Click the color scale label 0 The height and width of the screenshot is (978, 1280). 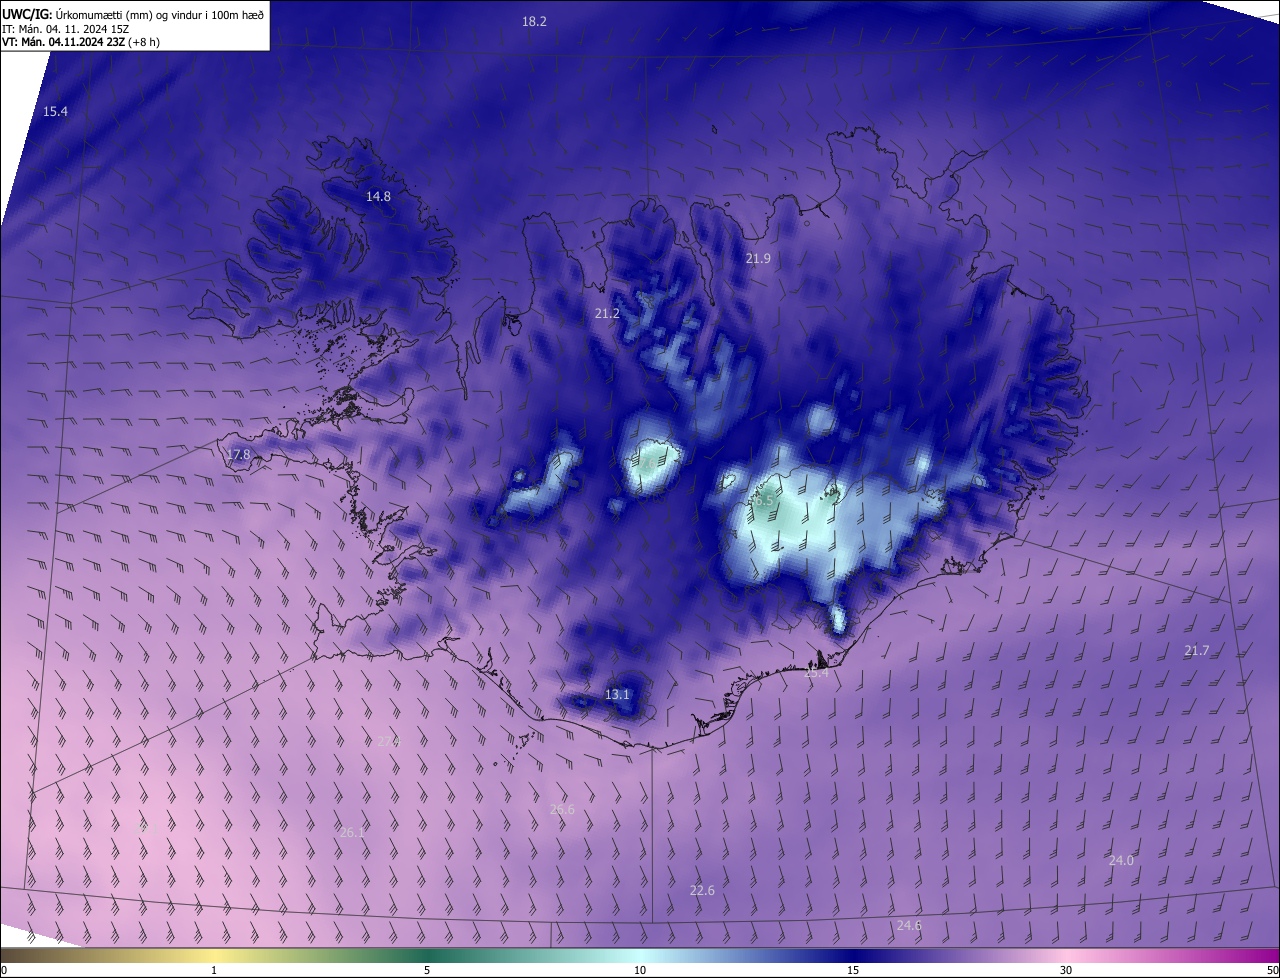pos(4,970)
